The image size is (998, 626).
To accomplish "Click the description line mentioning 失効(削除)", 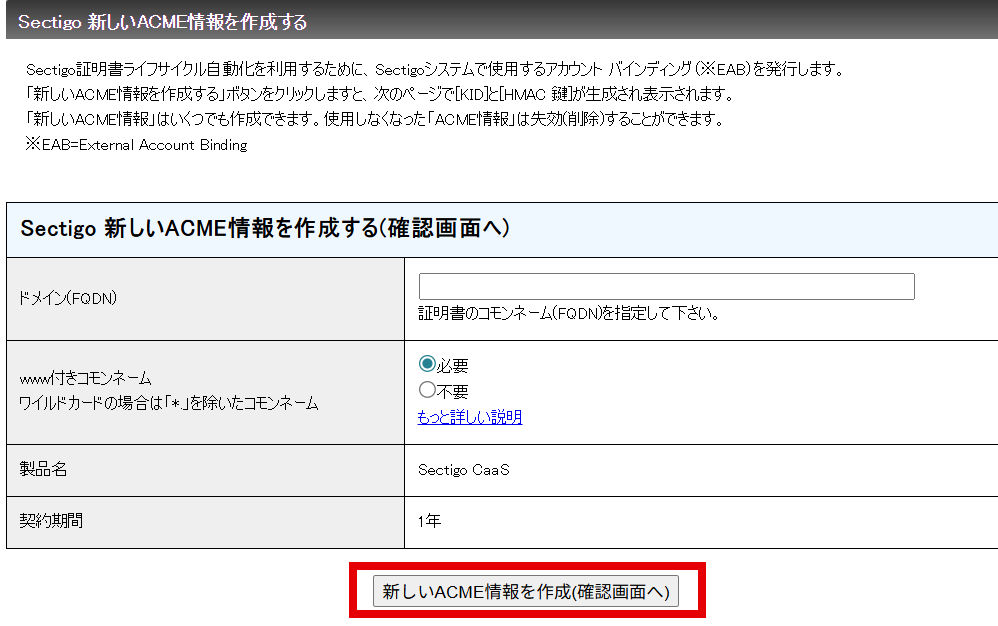I will click(x=373, y=119).
